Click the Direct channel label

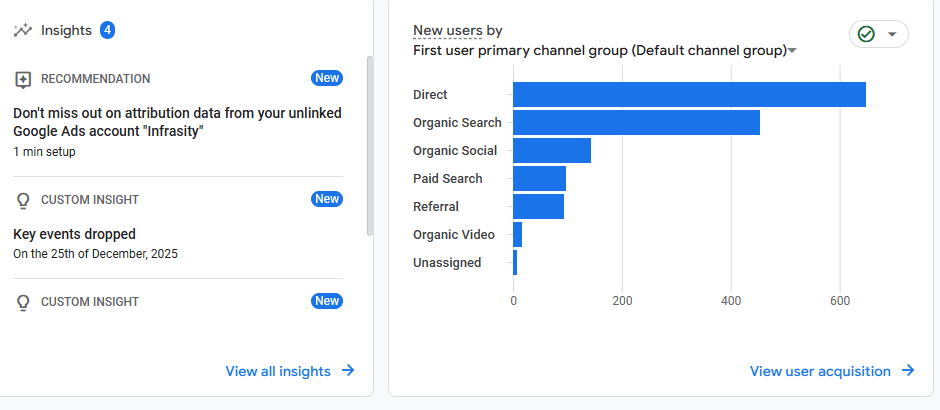point(430,95)
